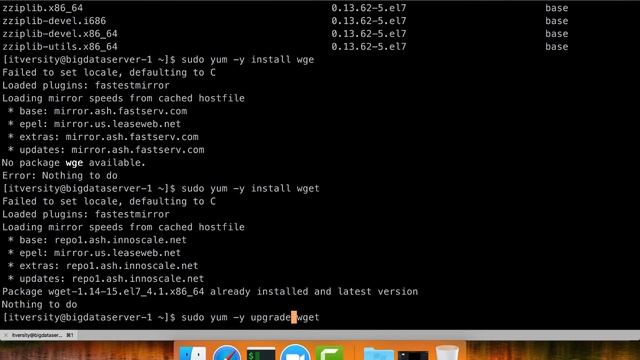The image size is (640, 360).
Task: Click the 'sudo yum -y install wge' command
Action: point(247,60)
